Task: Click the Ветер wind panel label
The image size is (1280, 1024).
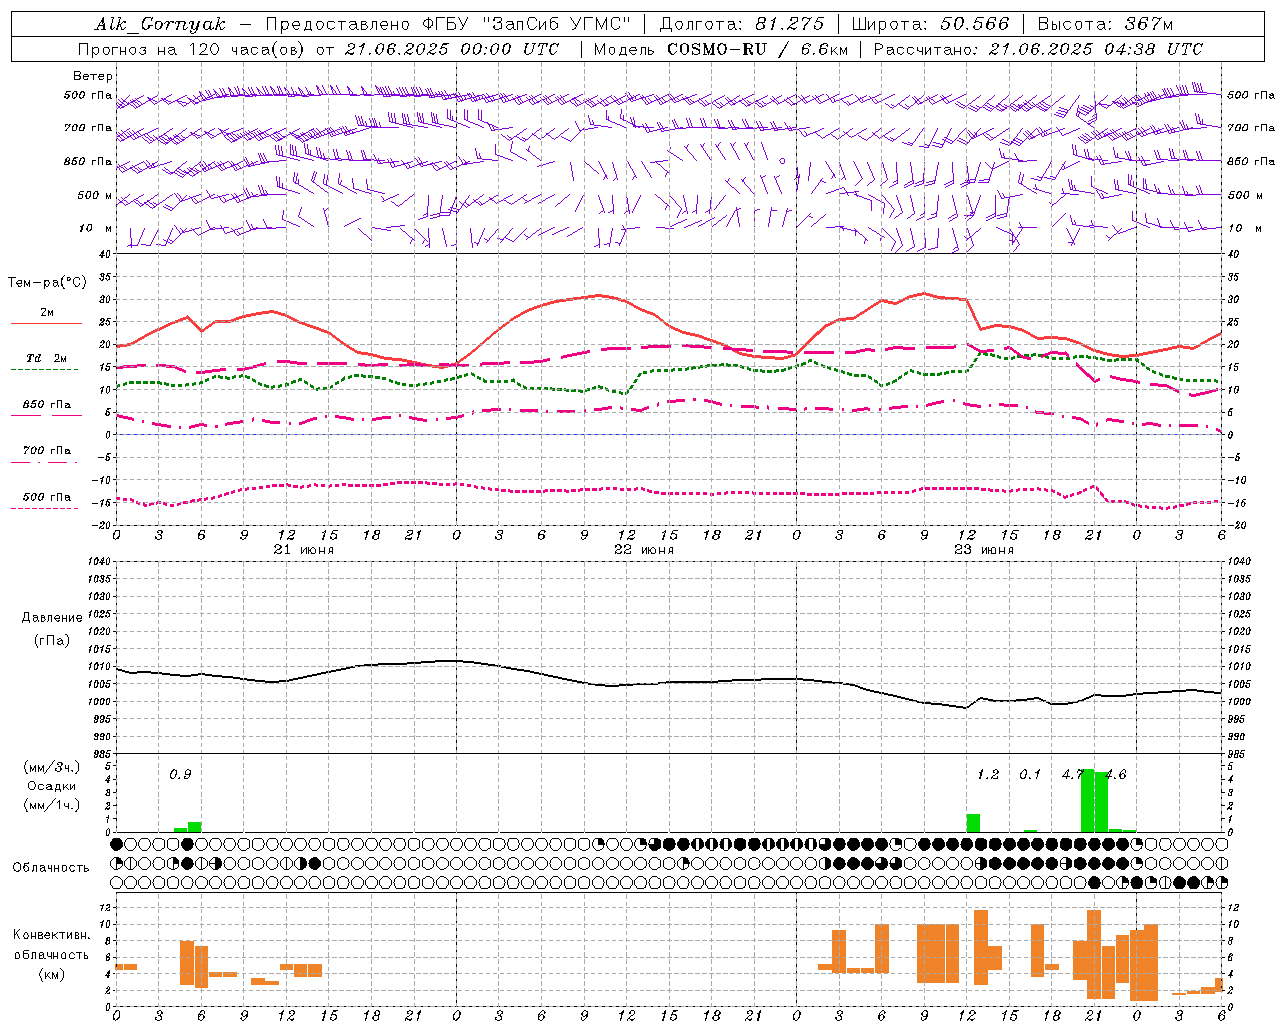Action: click(93, 76)
